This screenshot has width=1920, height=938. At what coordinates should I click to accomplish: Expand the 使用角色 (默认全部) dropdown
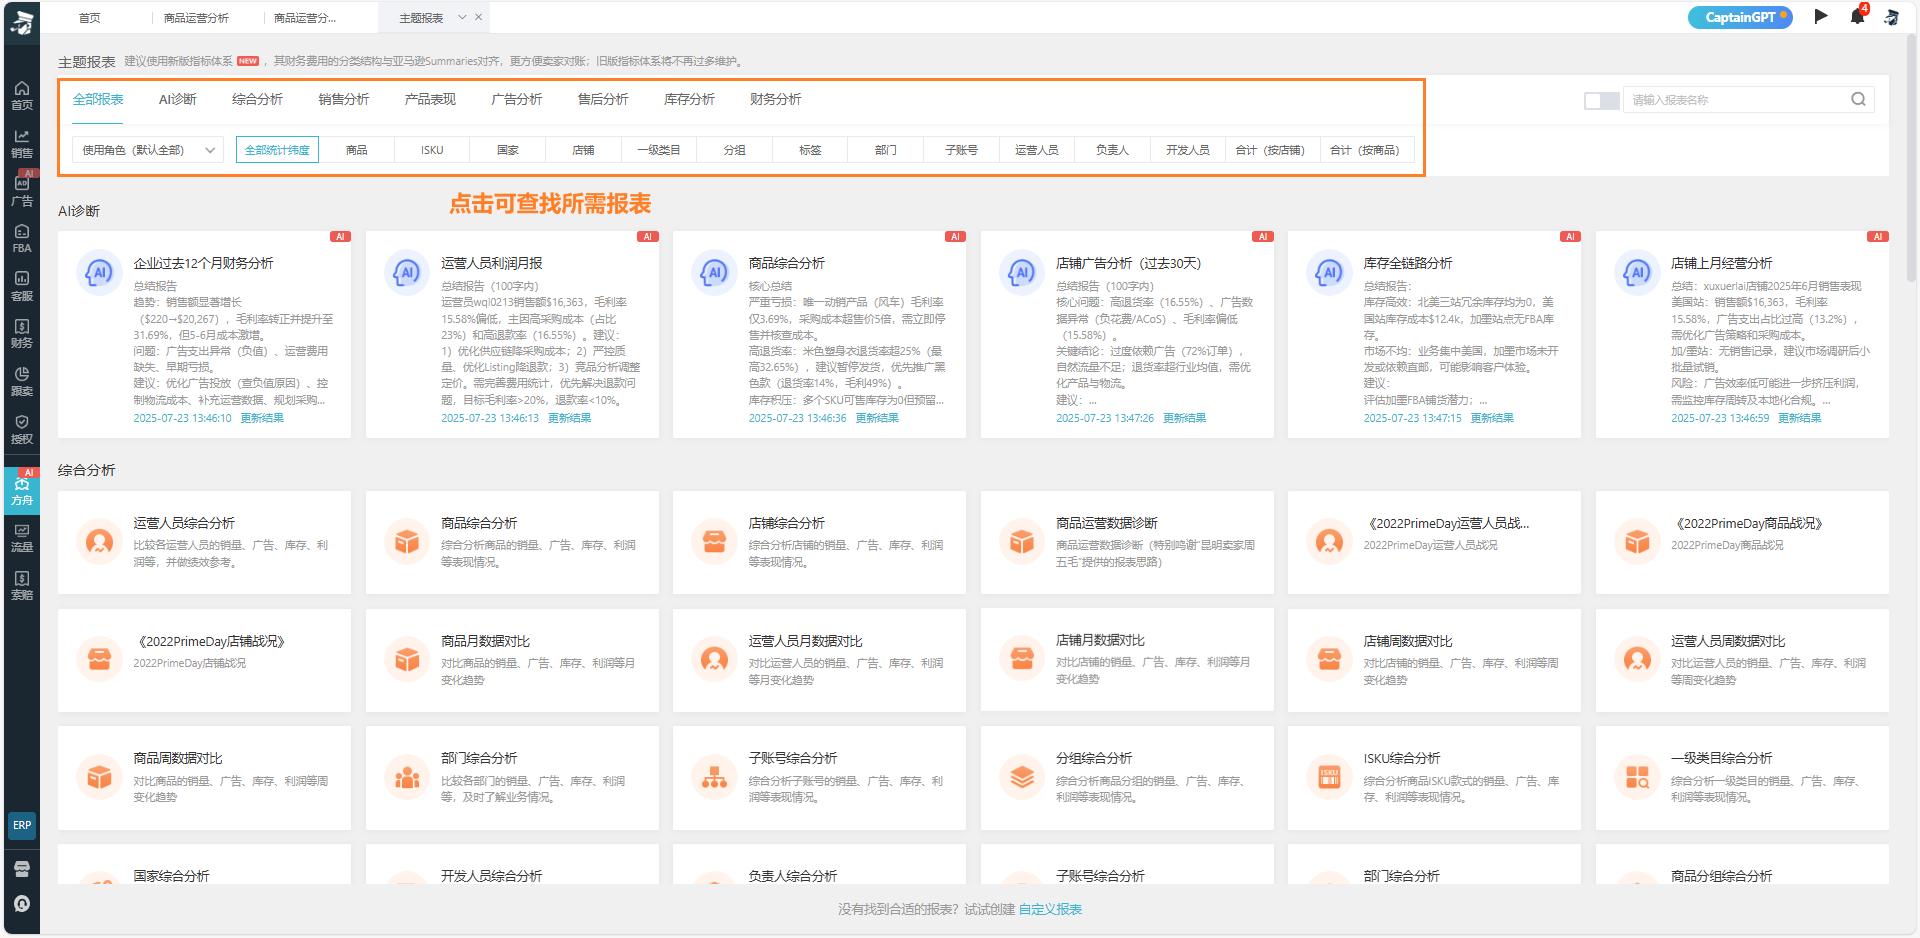pos(148,150)
